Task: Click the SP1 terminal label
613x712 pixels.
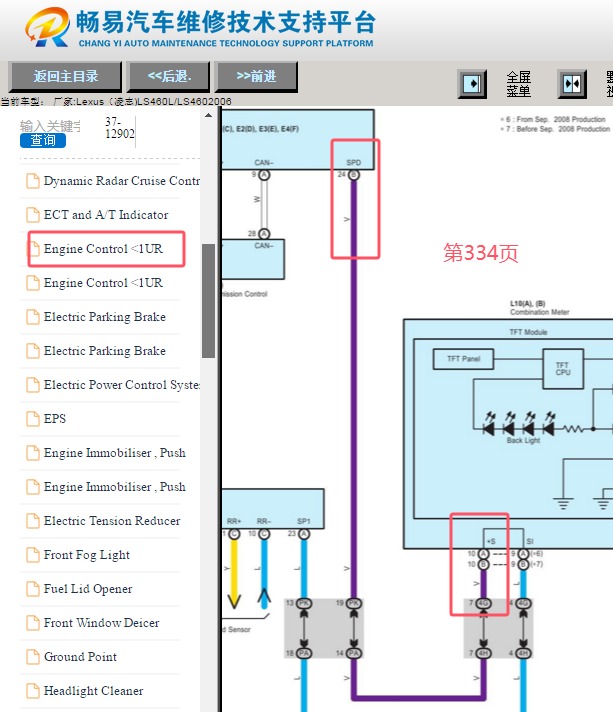Action: click(x=303, y=521)
